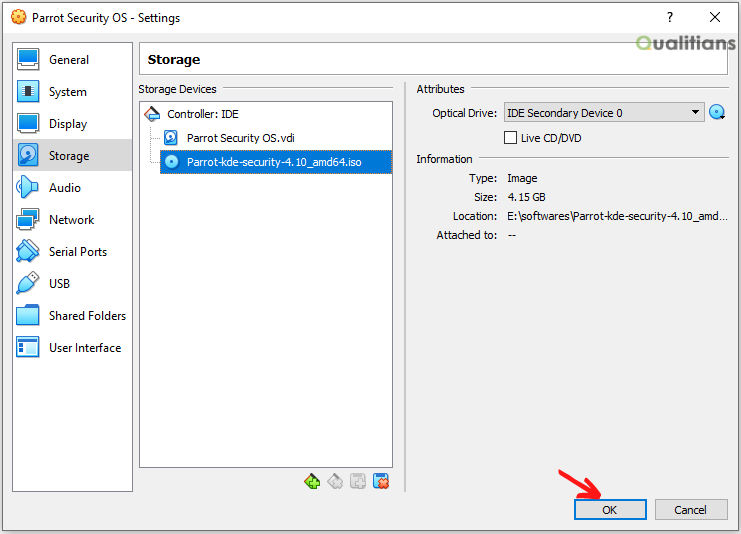Click the remove storage attachment icon
The height and width of the screenshot is (534, 741).
point(381,482)
